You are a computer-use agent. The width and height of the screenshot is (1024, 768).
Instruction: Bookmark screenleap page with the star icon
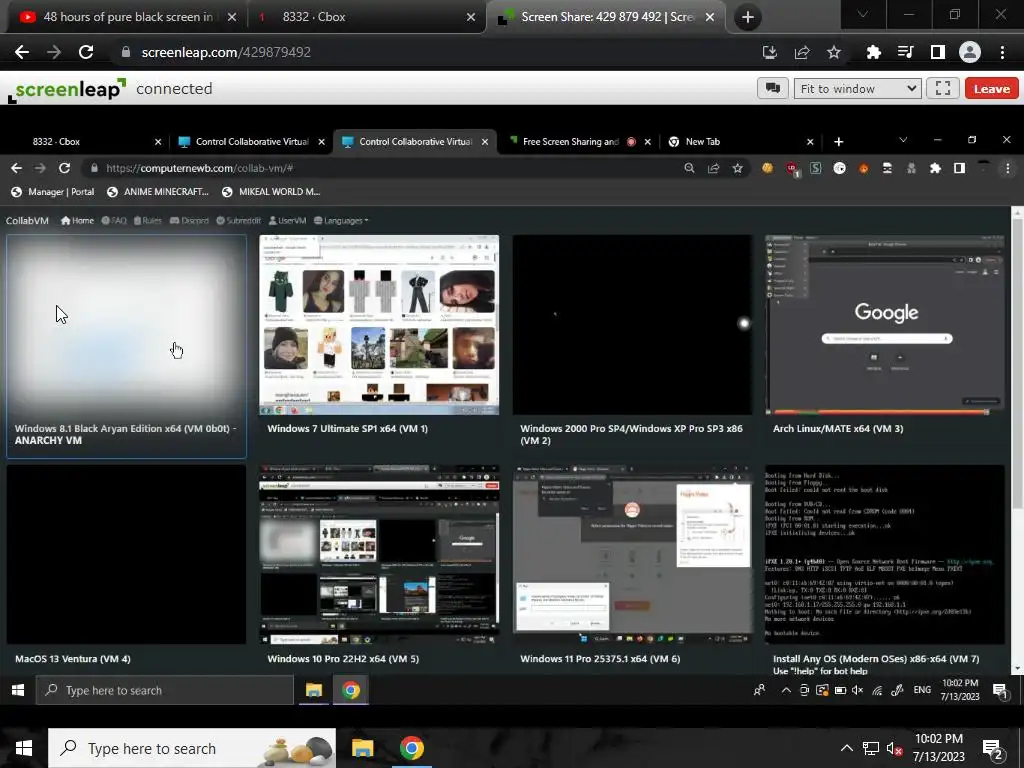coord(834,52)
